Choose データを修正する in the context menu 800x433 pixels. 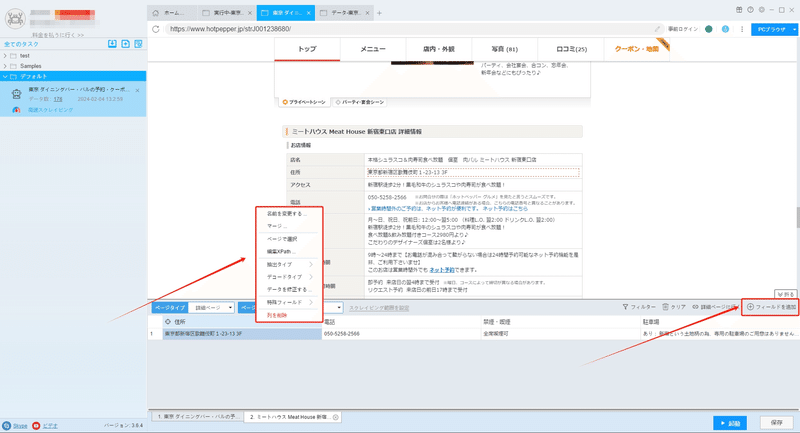[x=289, y=290]
